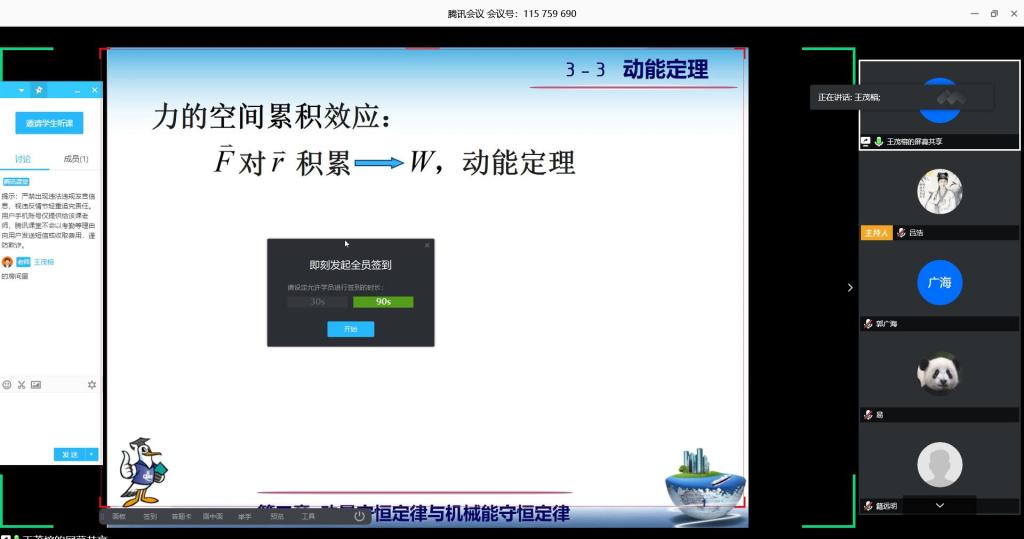Click the send image icon in chat
Viewport: 1024px width, 539px height.
[x=36, y=384]
